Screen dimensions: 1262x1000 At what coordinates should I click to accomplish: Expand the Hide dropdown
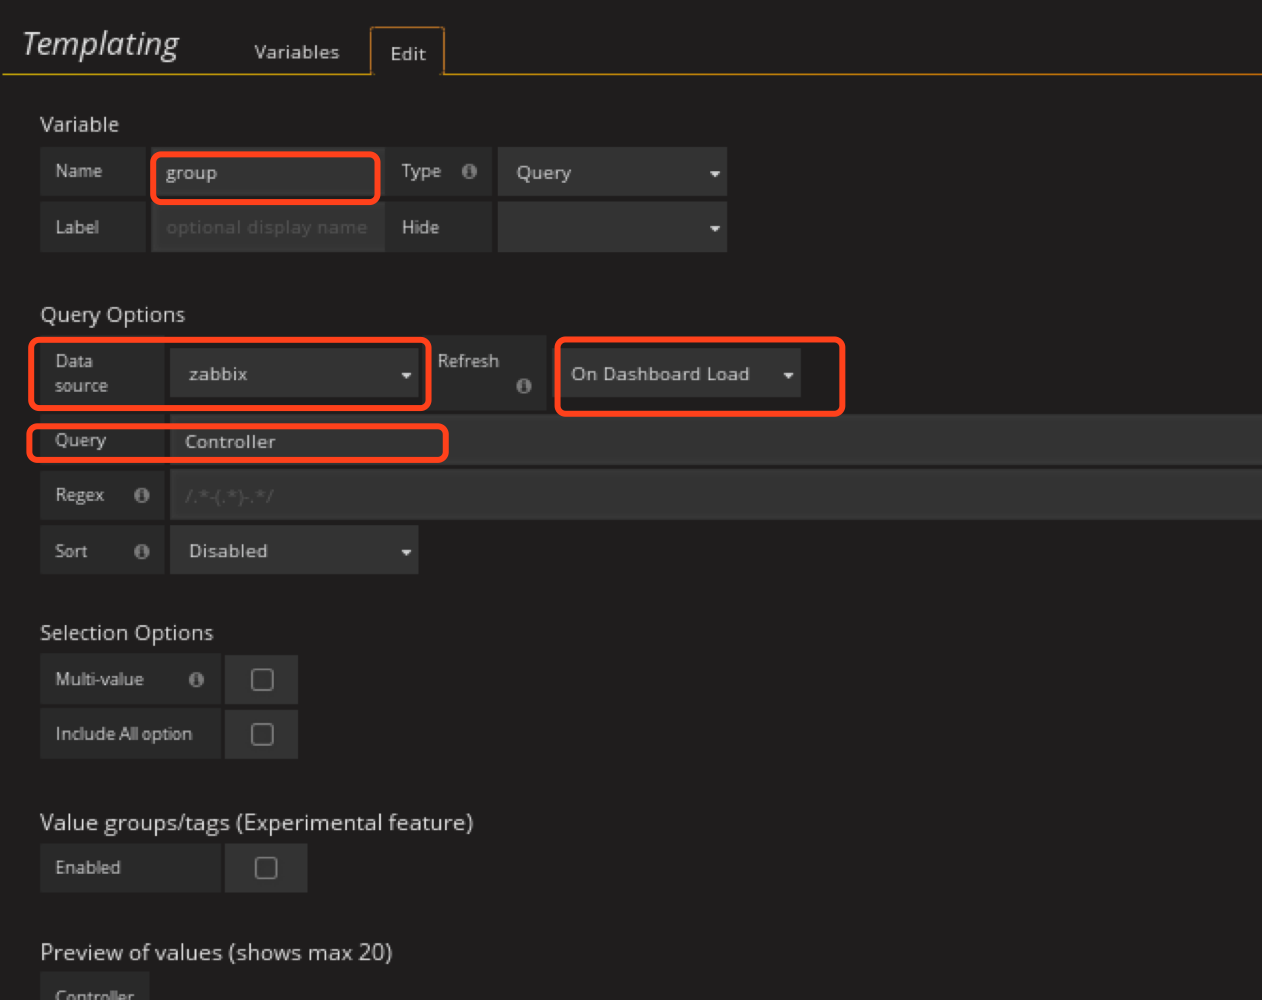pyautogui.click(x=612, y=228)
